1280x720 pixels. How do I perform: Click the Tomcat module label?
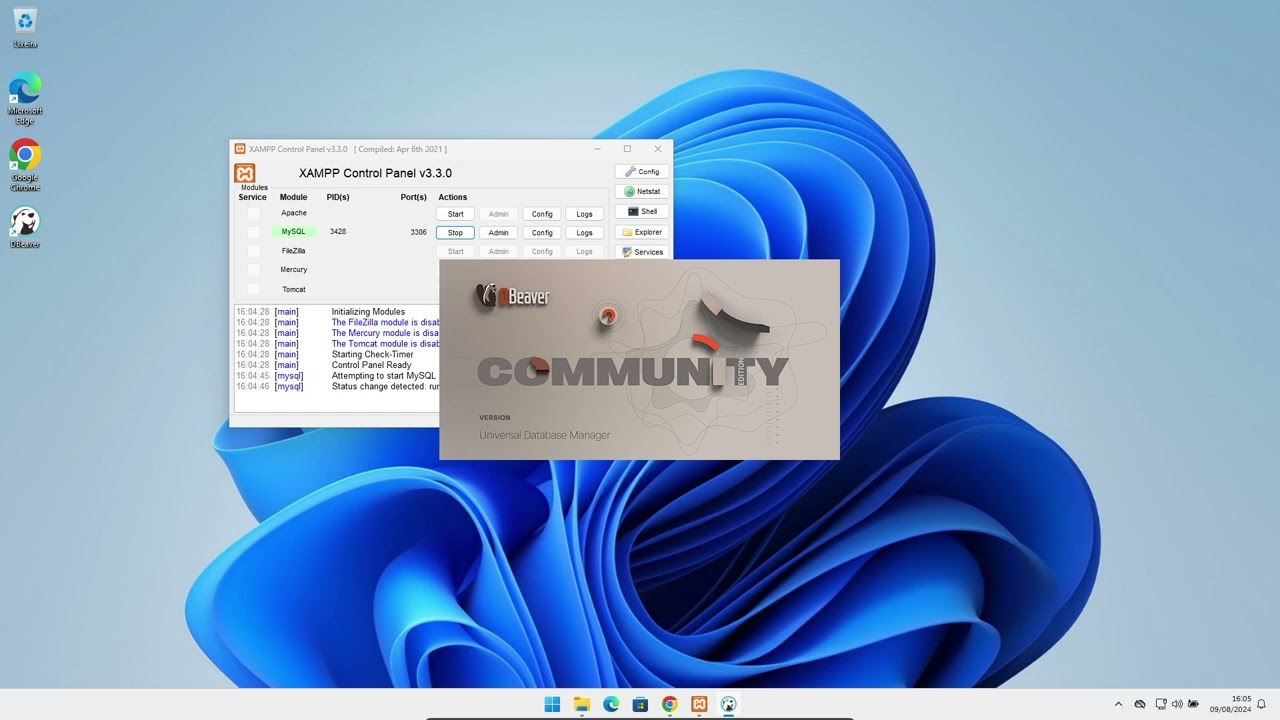point(293,289)
